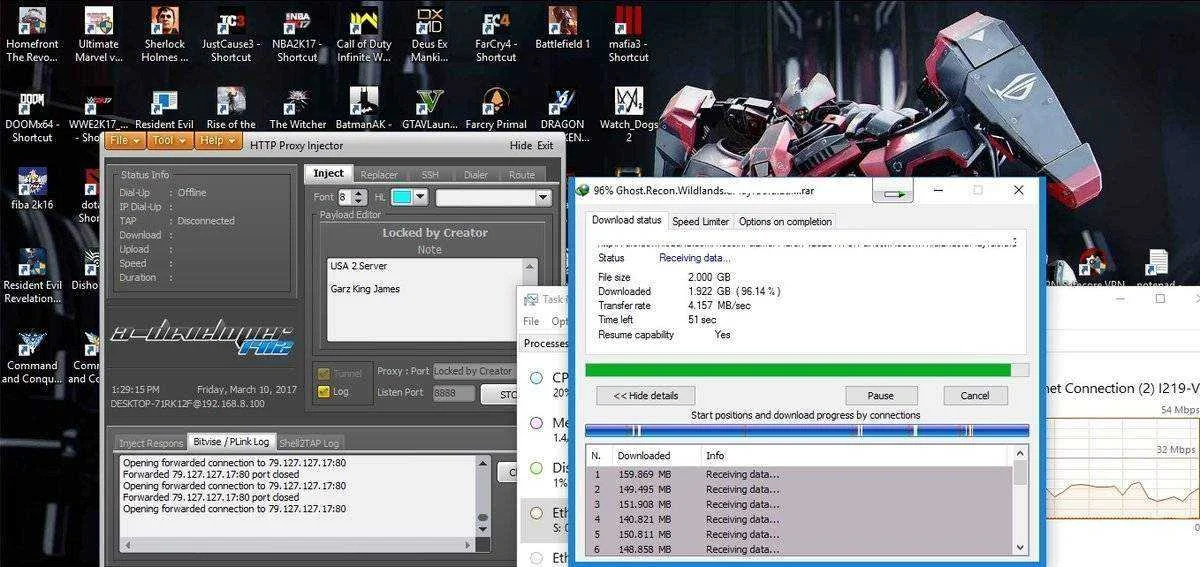Select the JustCause3 shortcut icon
The width and height of the screenshot is (1200, 567).
[x=231, y=35]
